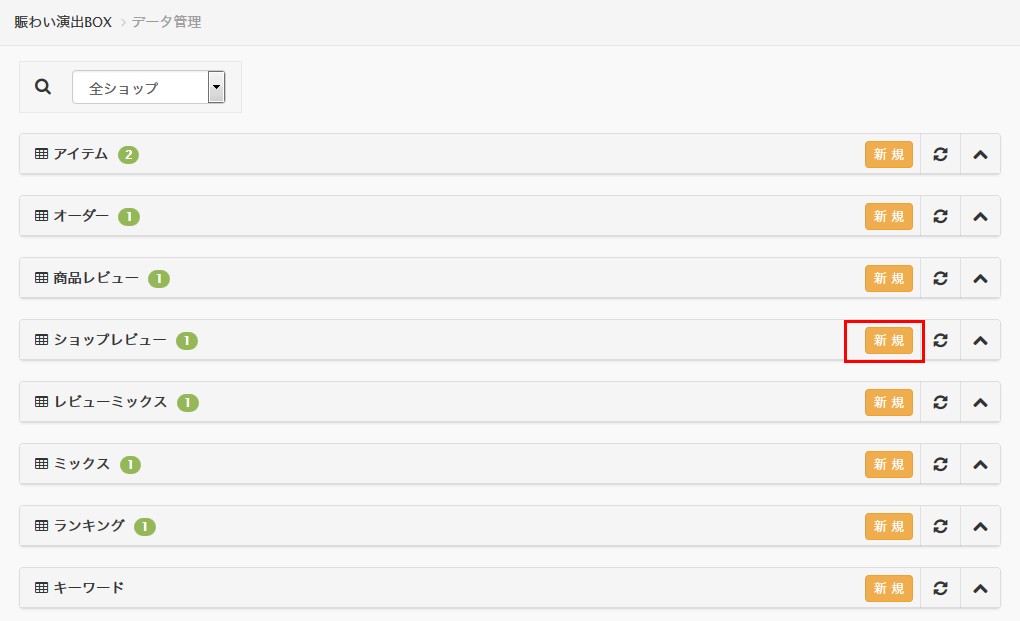1020x621 pixels.
Task: Click the search magnifier icon
Action: (x=43, y=87)
